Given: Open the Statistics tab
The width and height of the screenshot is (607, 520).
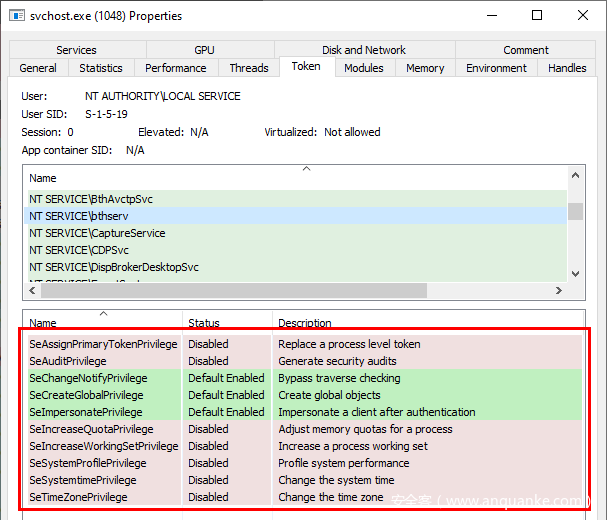Looking at the screenshot, I should pyautogui.click(x=101, y=68).
